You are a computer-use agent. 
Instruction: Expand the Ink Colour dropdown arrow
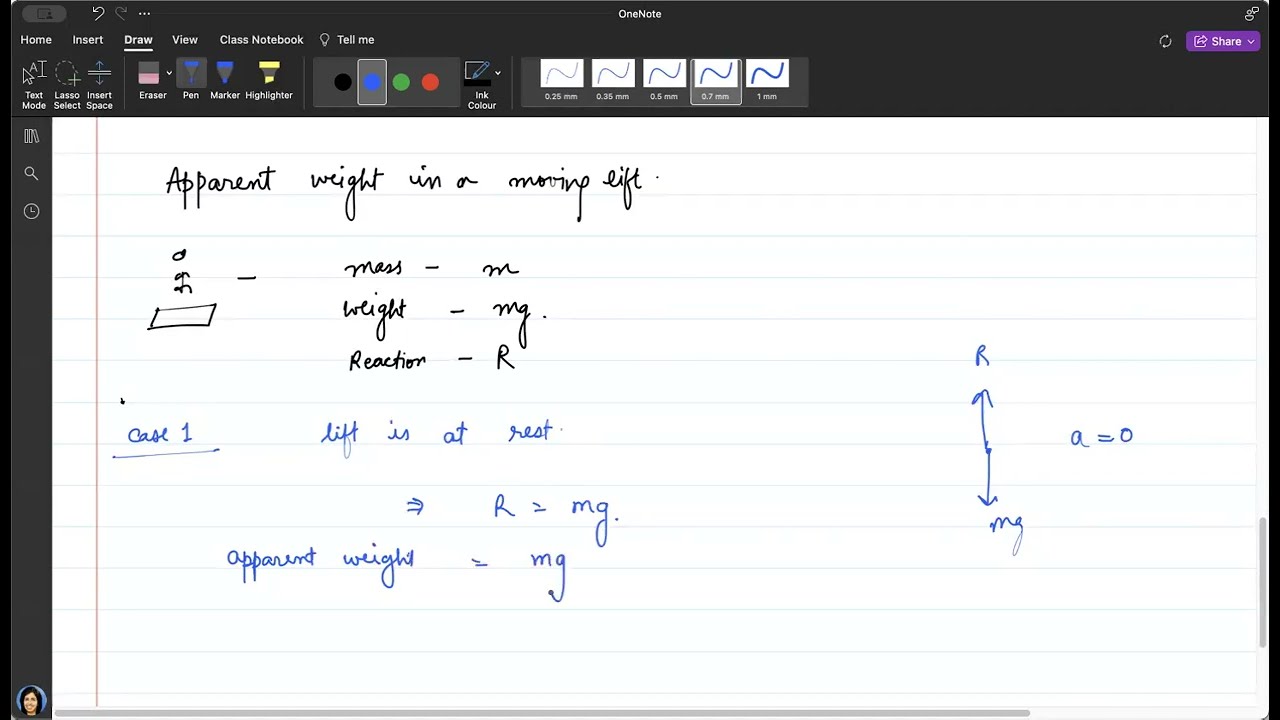click(497, 73)
